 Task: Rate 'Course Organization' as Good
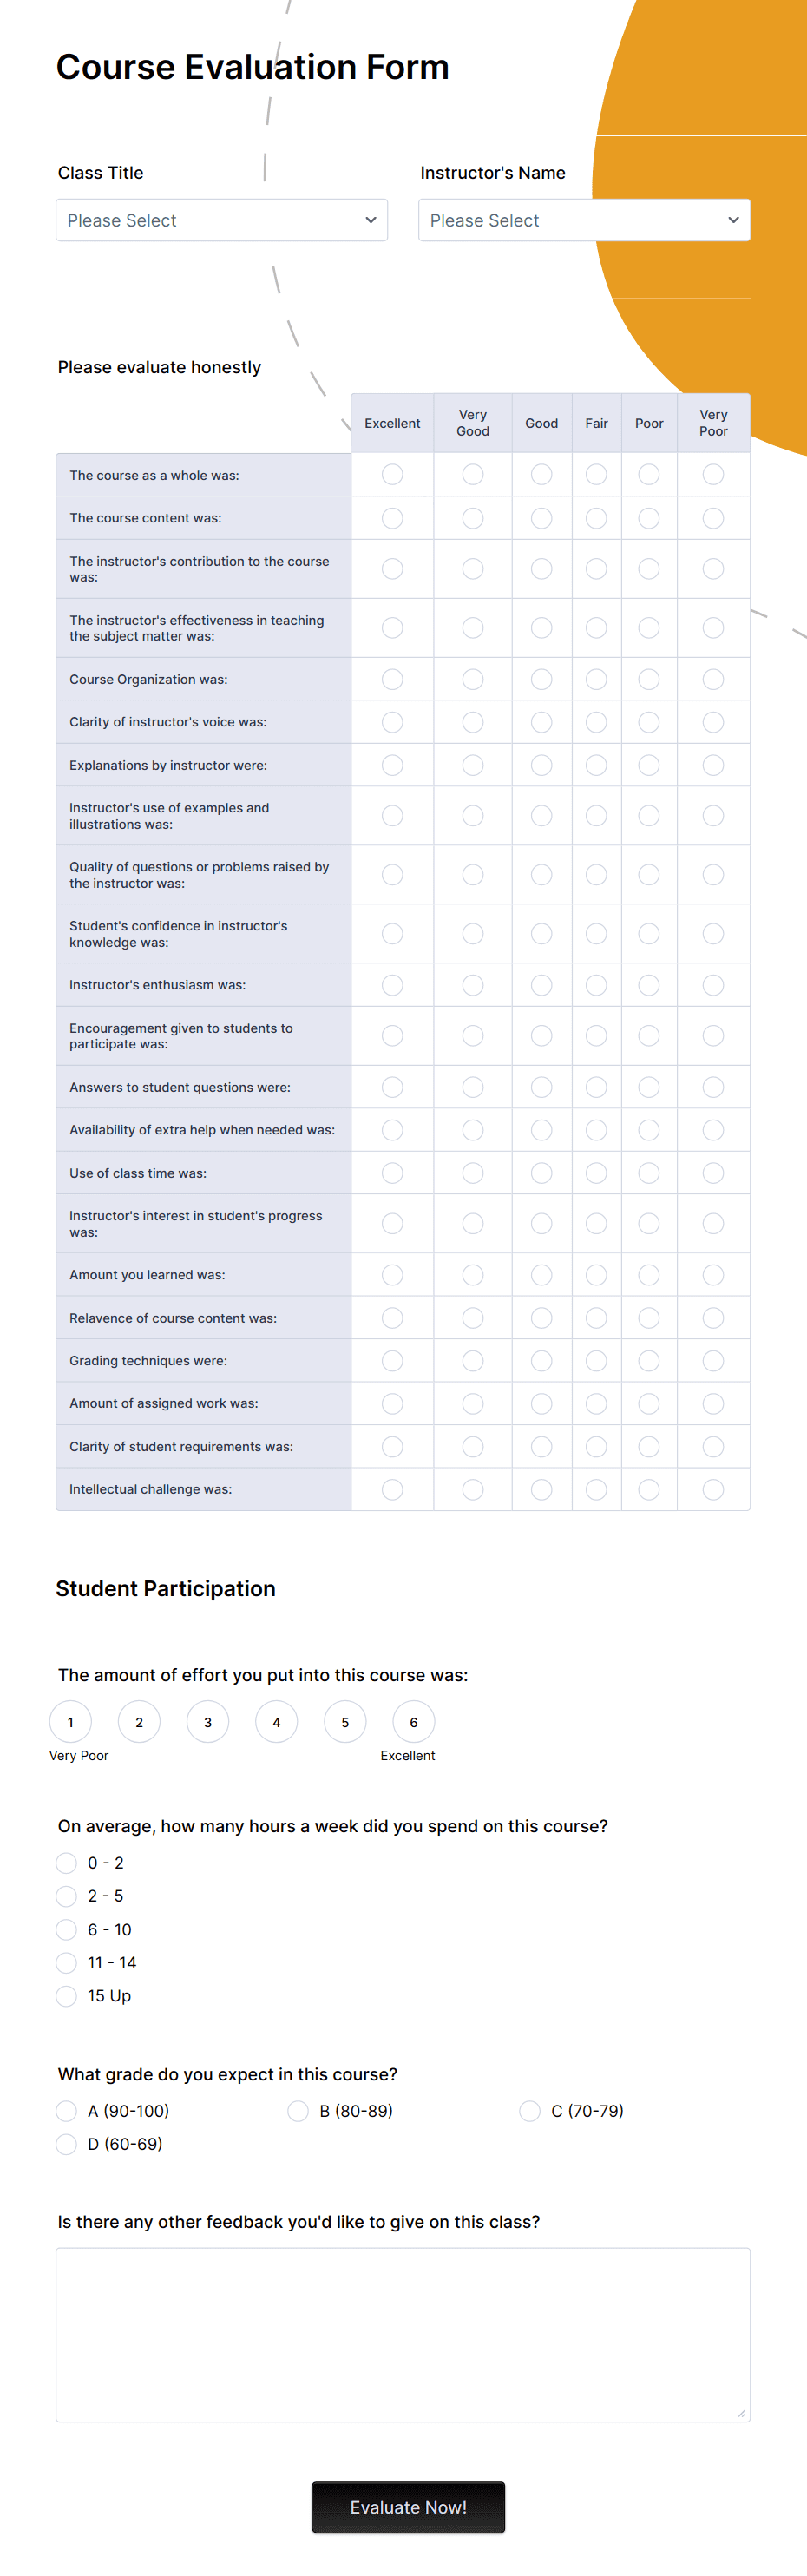pyautogui.click(x=542, y=679)
